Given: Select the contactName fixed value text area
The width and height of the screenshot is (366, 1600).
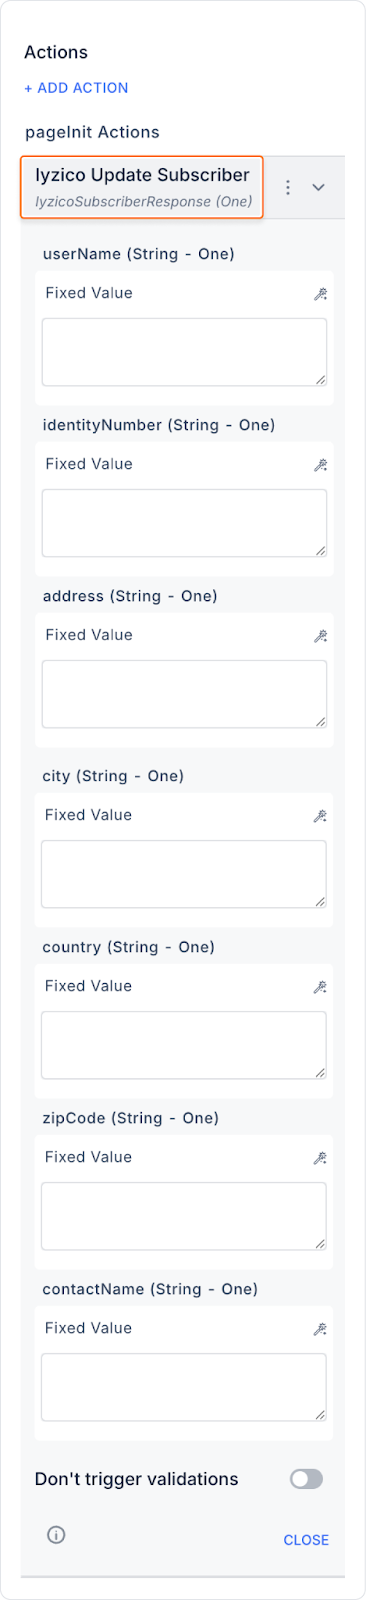Looking at the screenshot, I should (184, 1387).
